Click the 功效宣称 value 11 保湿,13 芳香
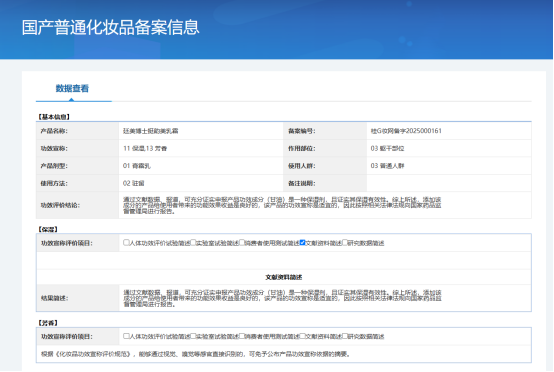554x372 pixels. click(x=145, y=148)
